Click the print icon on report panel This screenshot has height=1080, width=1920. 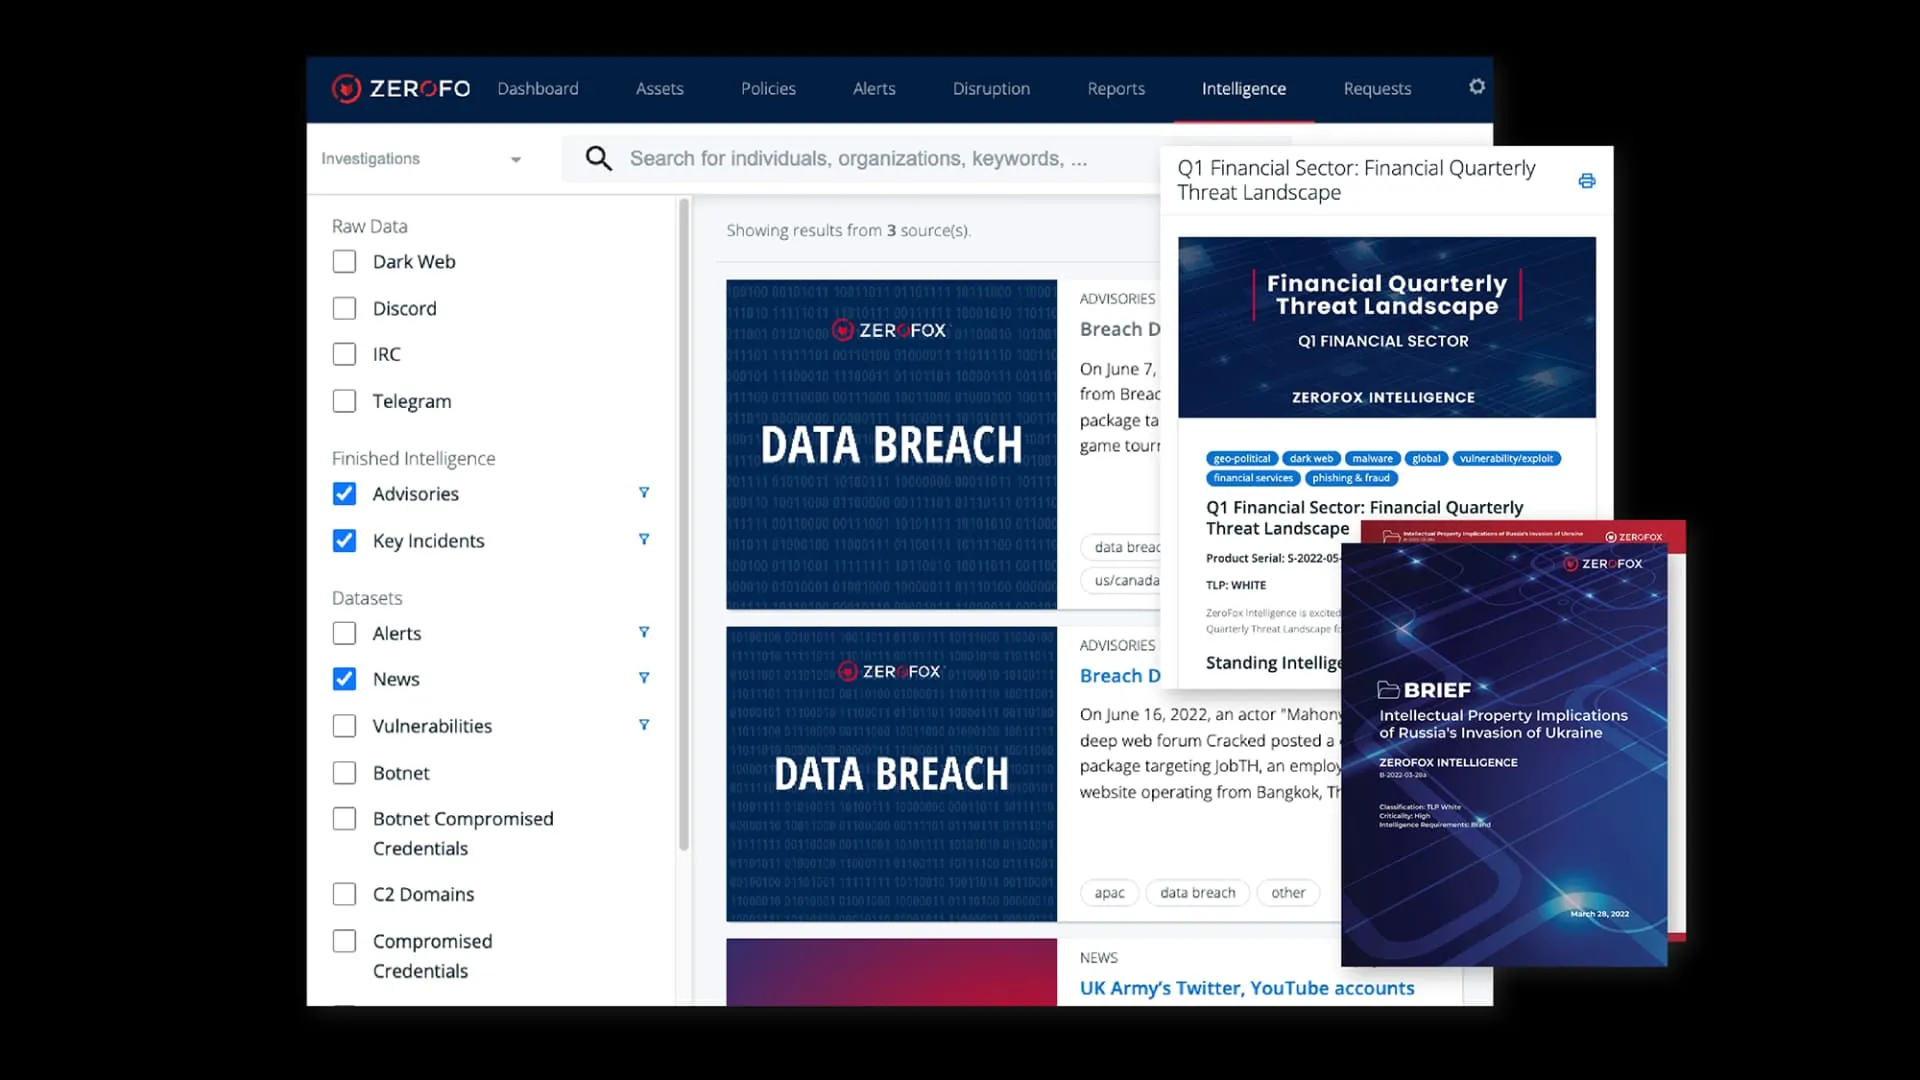point(1586,181)
